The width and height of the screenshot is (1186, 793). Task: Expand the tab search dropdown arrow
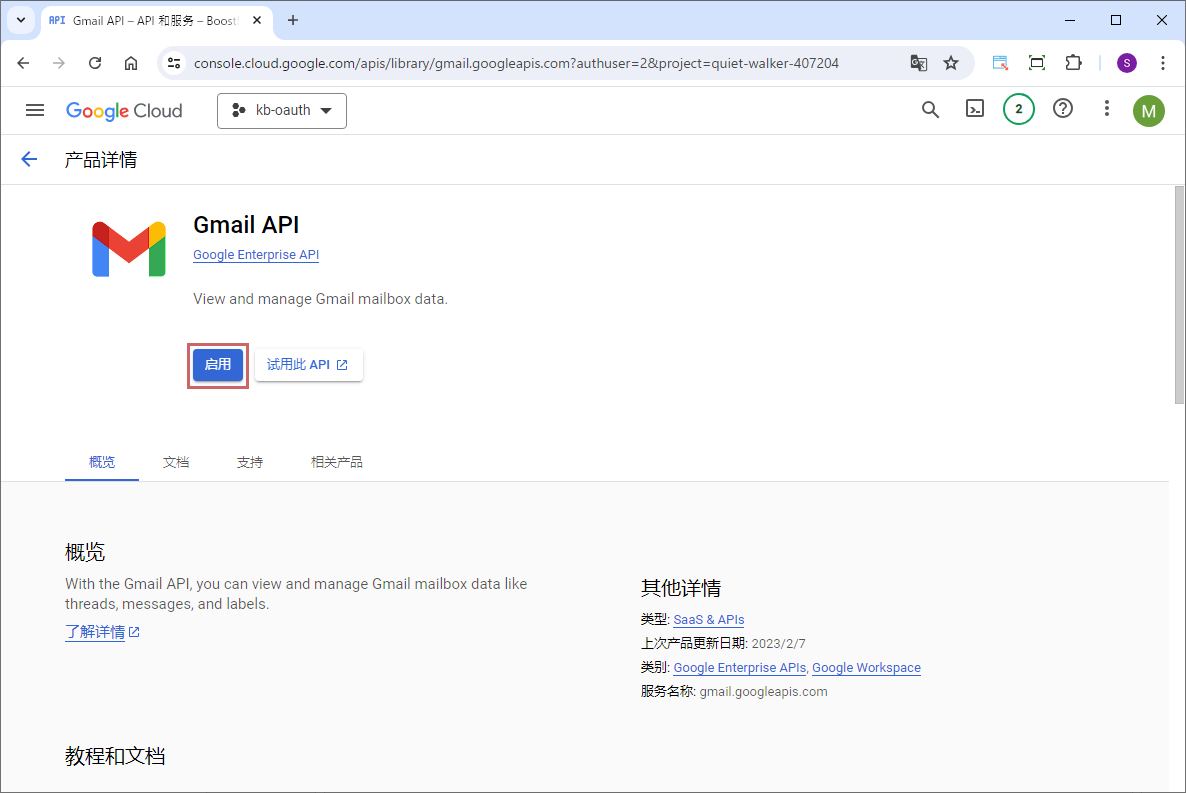(x=21, y=20)
